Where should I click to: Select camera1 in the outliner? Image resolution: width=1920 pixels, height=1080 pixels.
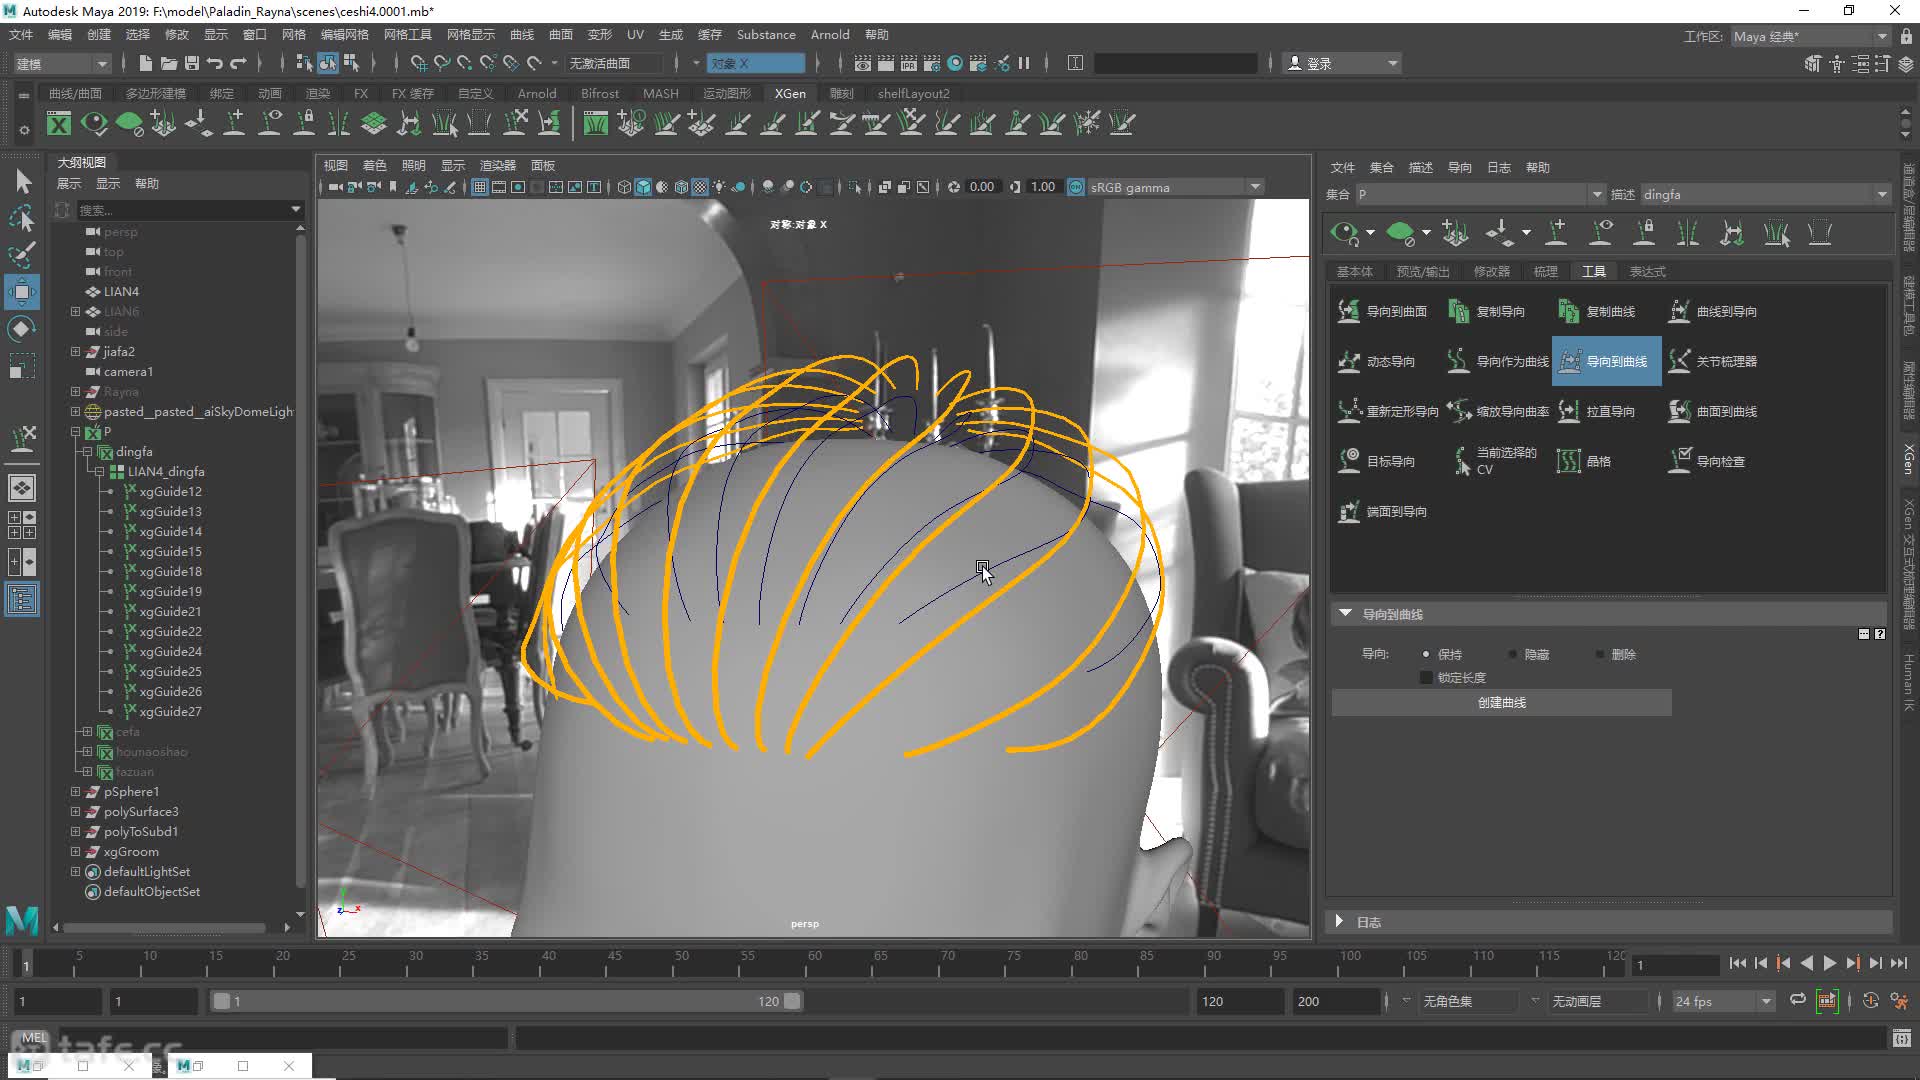click(128, 371)
